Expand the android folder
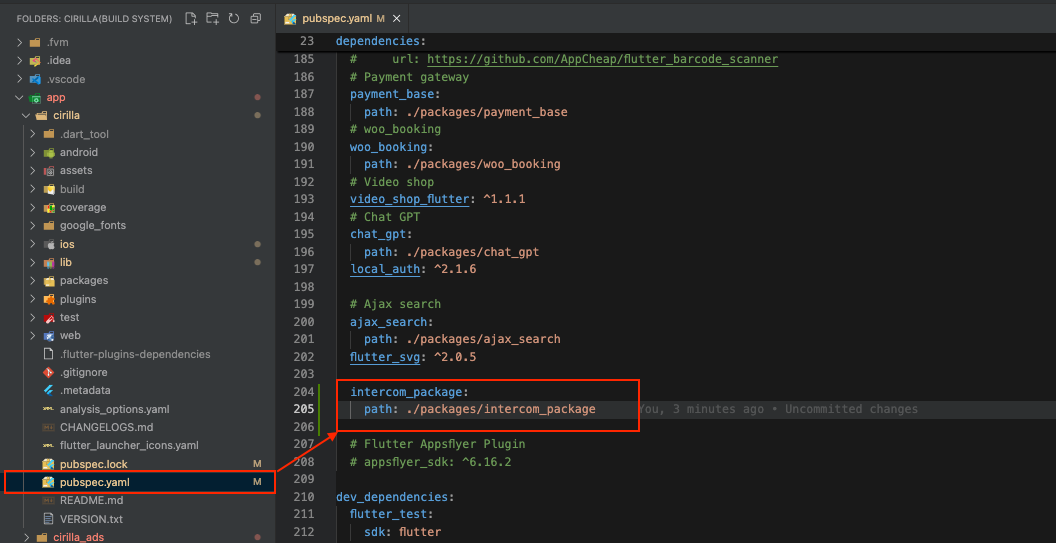1056x543 pixels. pos(33,152)
